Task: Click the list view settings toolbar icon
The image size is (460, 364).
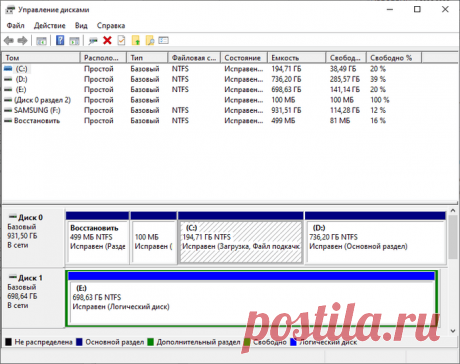Action: [163, 40]
